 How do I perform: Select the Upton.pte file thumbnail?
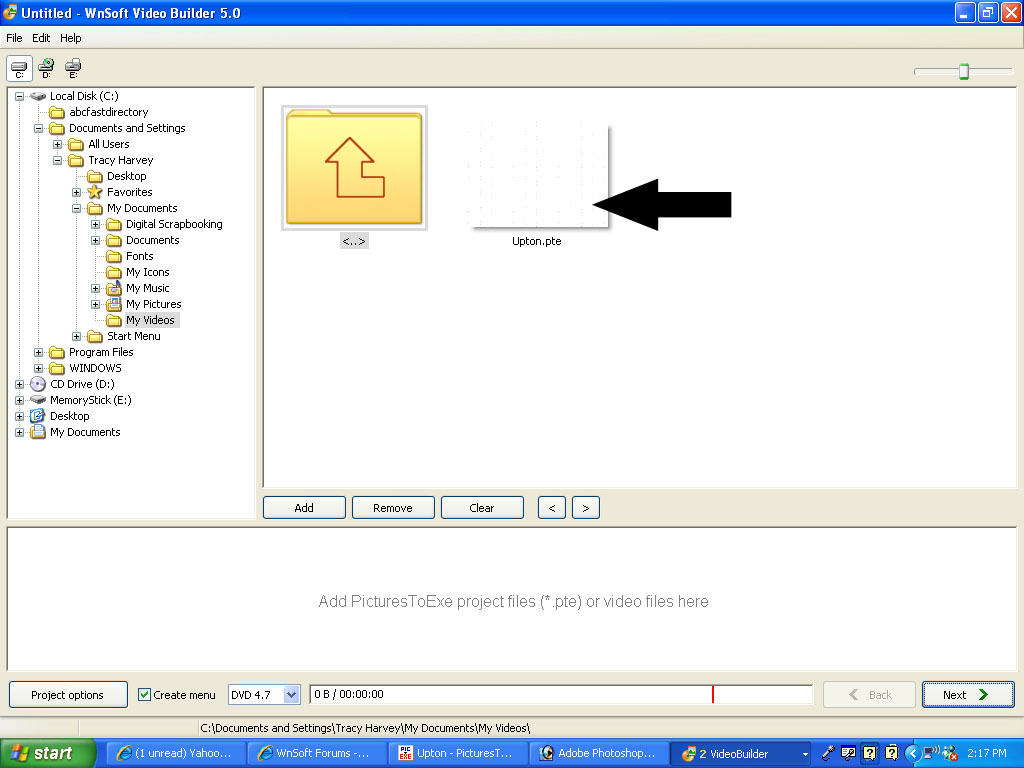coord(537,176)
